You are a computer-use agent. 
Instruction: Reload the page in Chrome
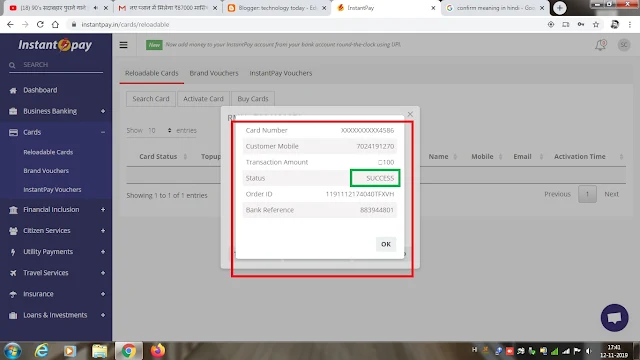pyautogui.click(x=40, y=24)
